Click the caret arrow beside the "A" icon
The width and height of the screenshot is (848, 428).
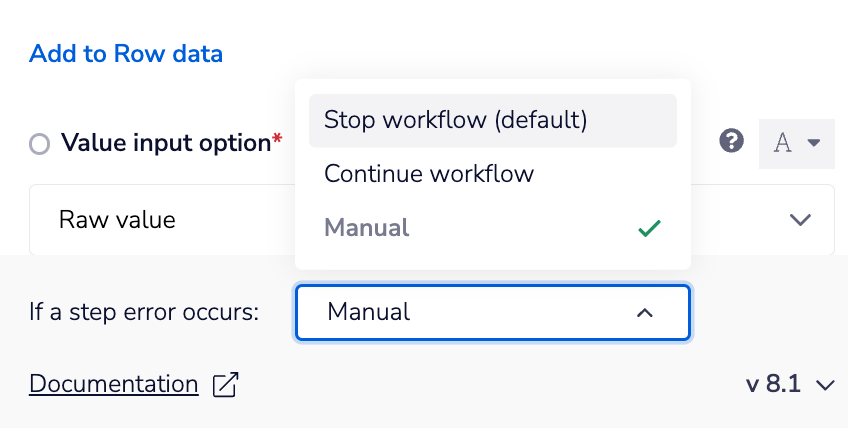pos(813,143)
